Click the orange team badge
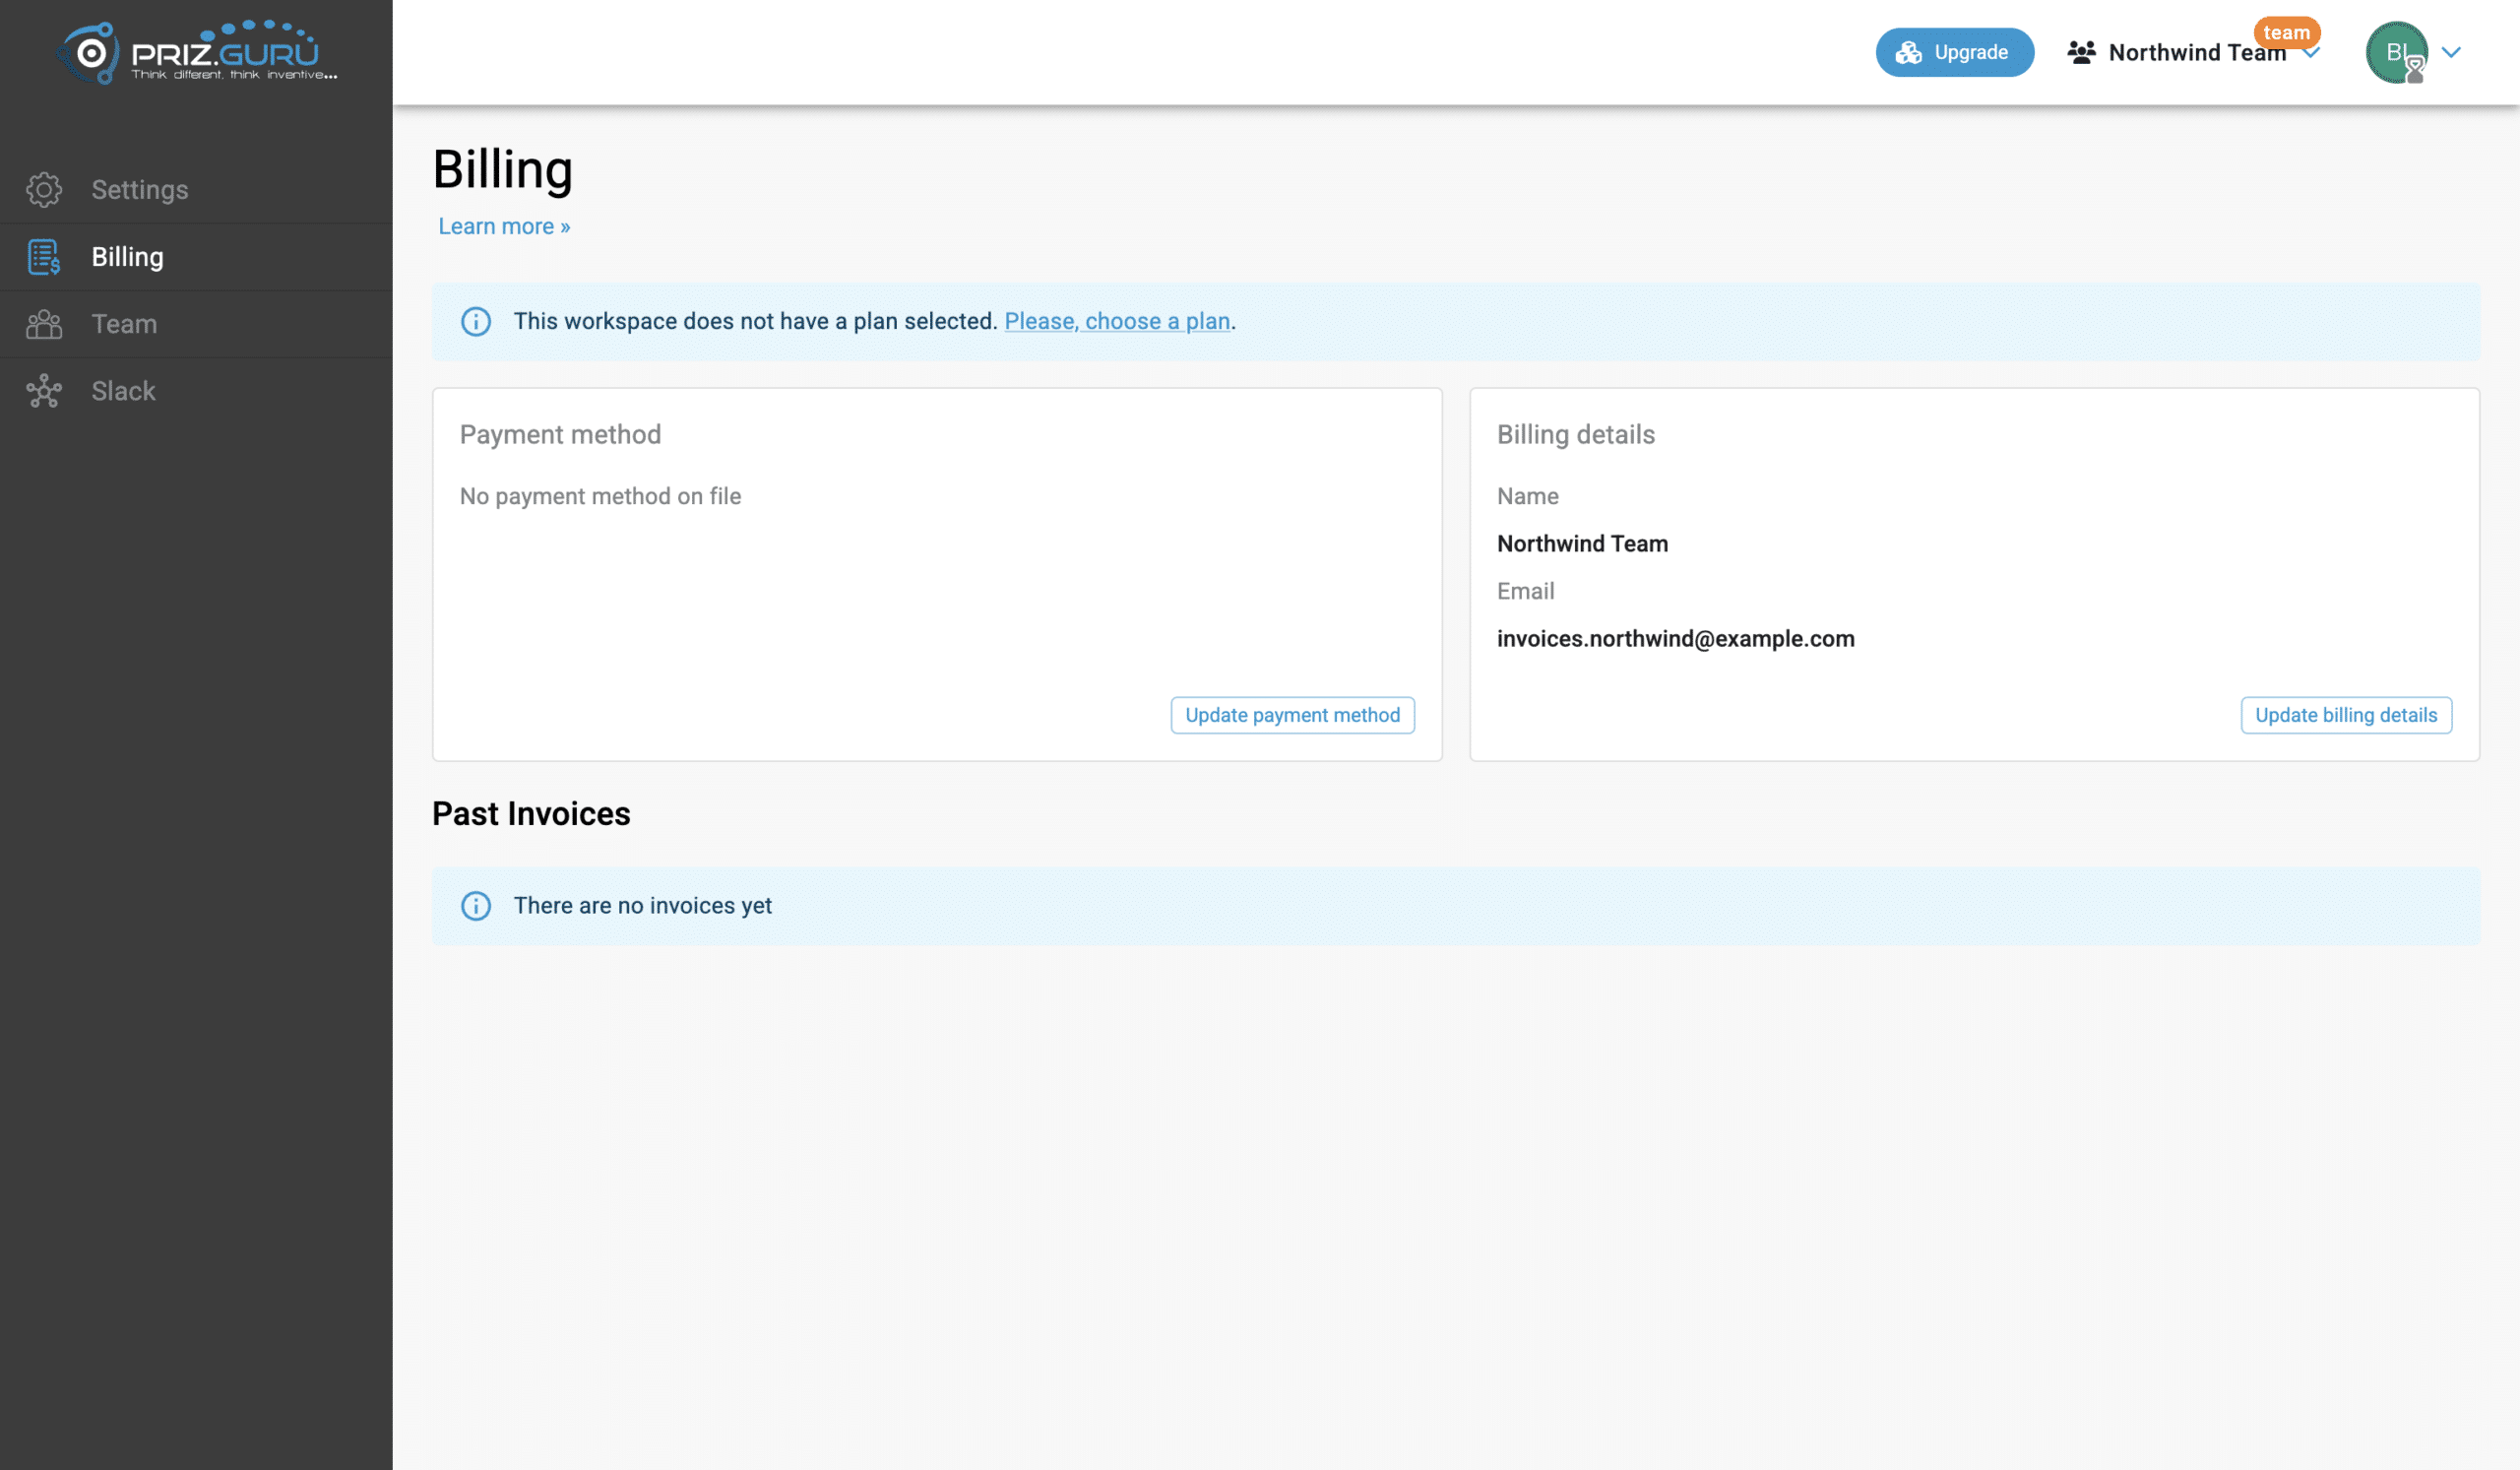This screenshot has height=1470, width=2520. [x=2285, y=32]
